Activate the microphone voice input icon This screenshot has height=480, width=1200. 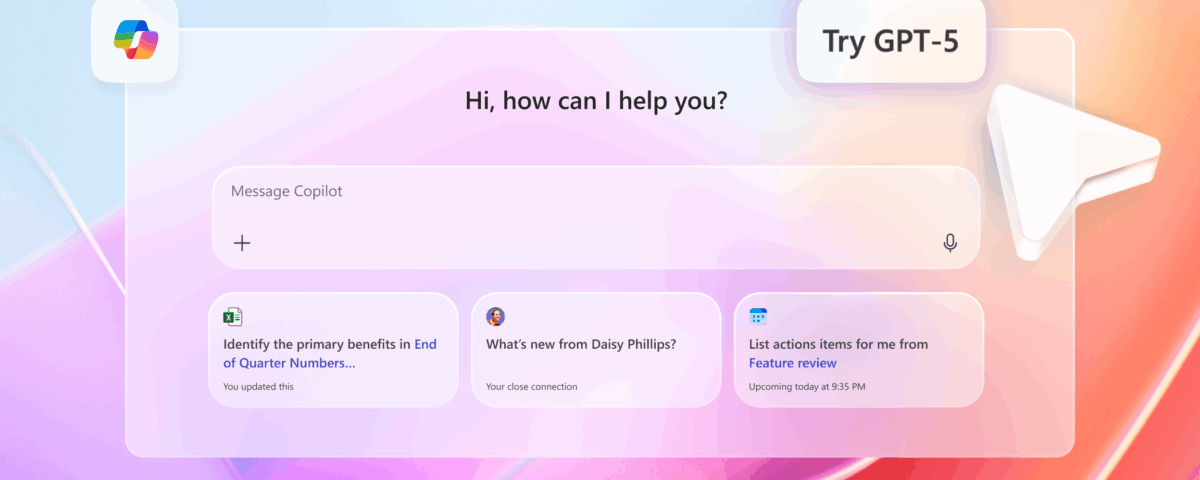(950, 243)
